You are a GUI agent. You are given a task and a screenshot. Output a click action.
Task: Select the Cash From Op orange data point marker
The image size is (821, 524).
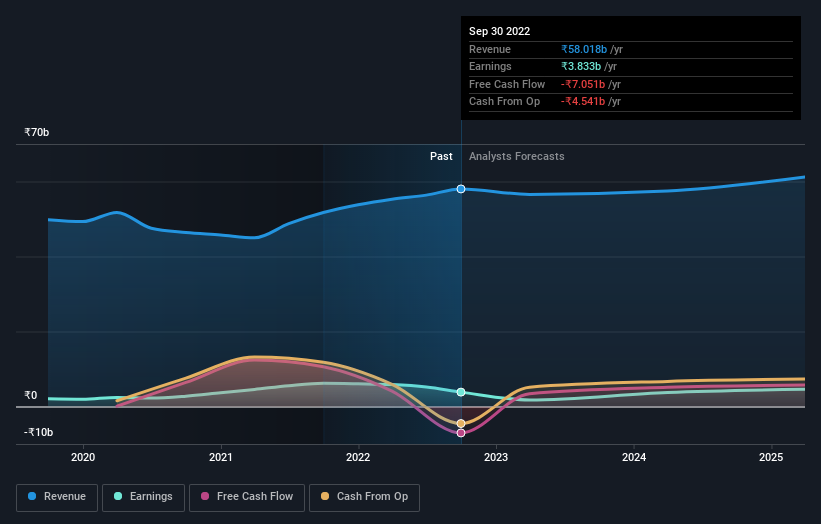(x=461, y=423)
